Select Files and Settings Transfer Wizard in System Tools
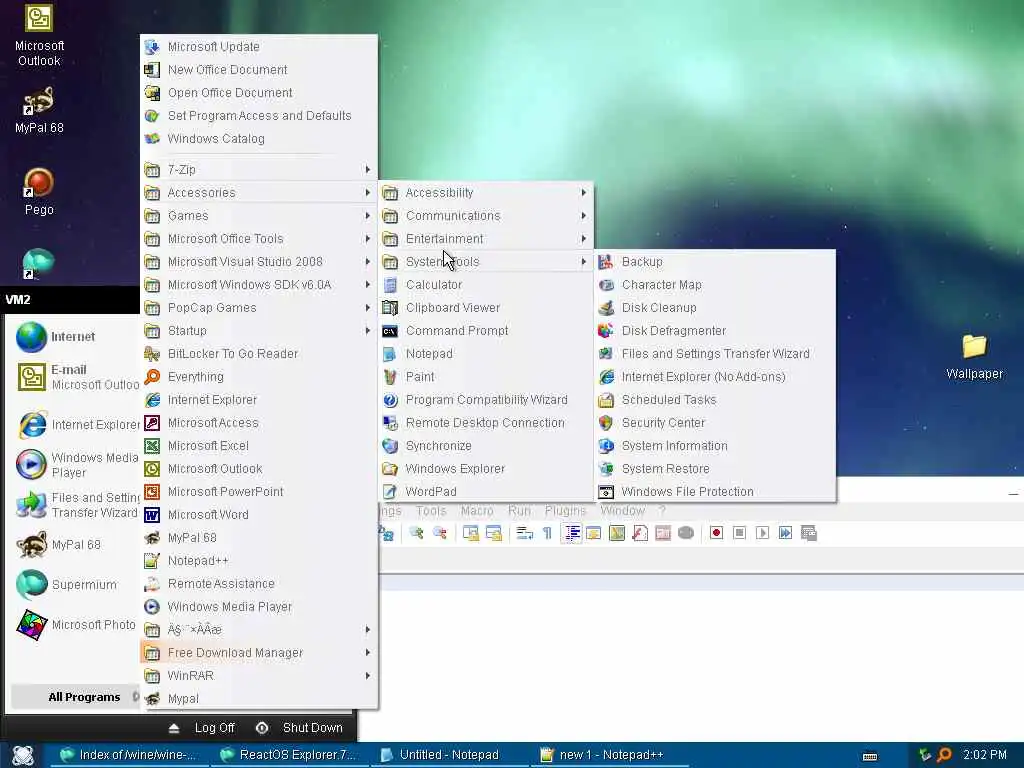The width and height of the screenshot is (1024, 768). click(x=715, y=354)
